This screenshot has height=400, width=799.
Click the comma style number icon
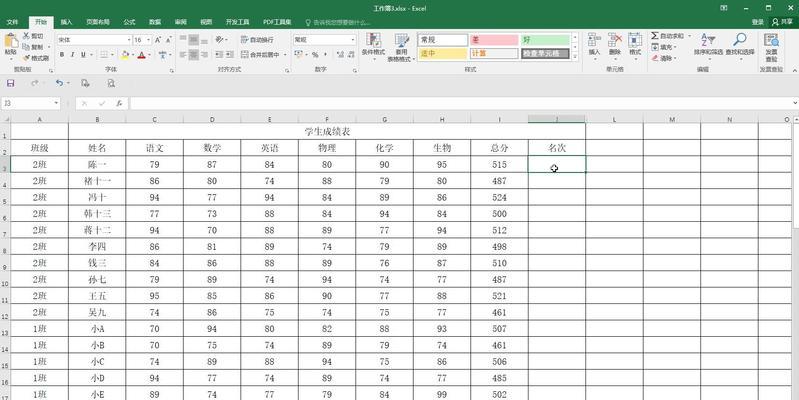click(x=326, y=55)
